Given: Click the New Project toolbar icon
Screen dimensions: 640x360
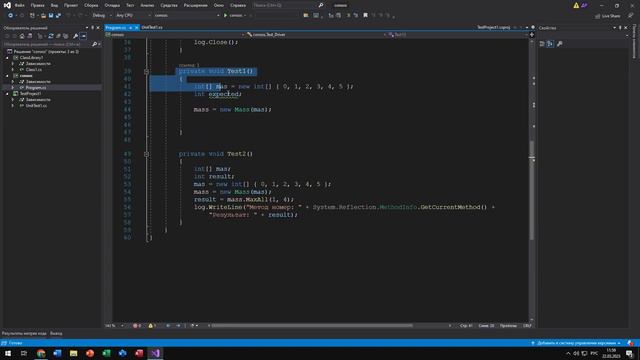Looking at the screenshot, I should click(32, 16).
